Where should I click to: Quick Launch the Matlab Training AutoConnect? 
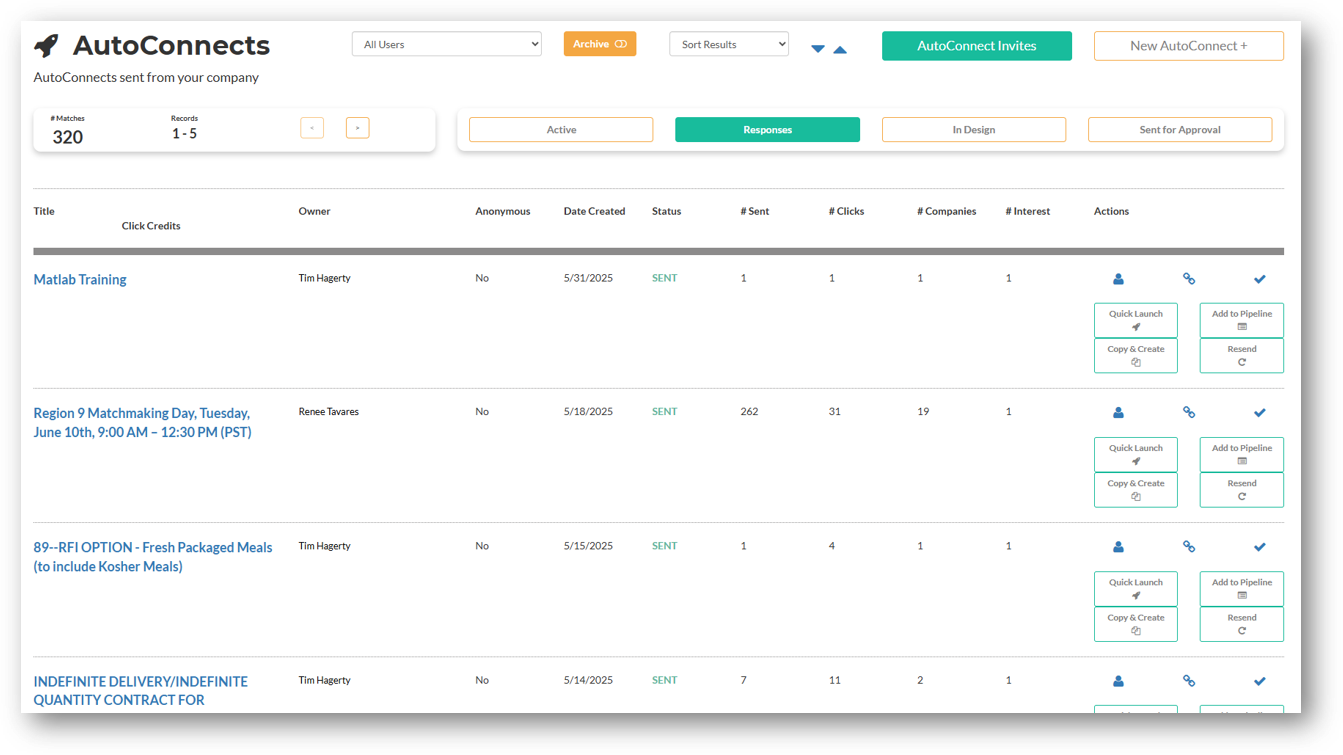[1136, 320]
